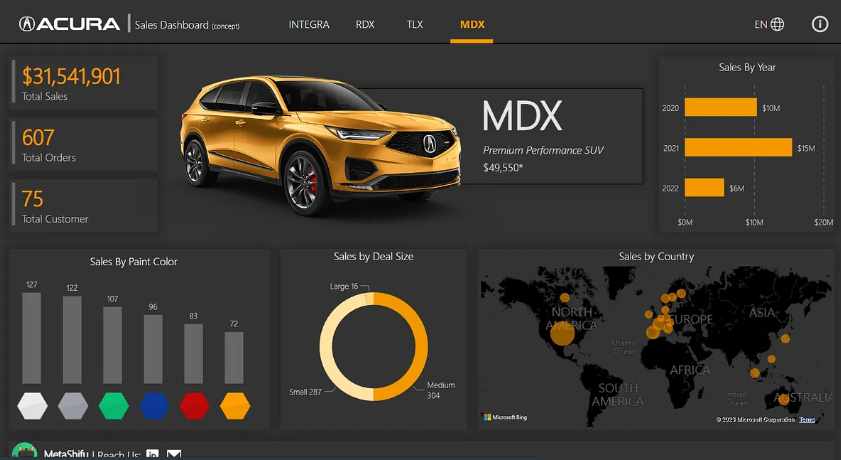Select the RDX tab
This screenshot has width=841, height=460.
pyautogui.click(x=365, y=24)
